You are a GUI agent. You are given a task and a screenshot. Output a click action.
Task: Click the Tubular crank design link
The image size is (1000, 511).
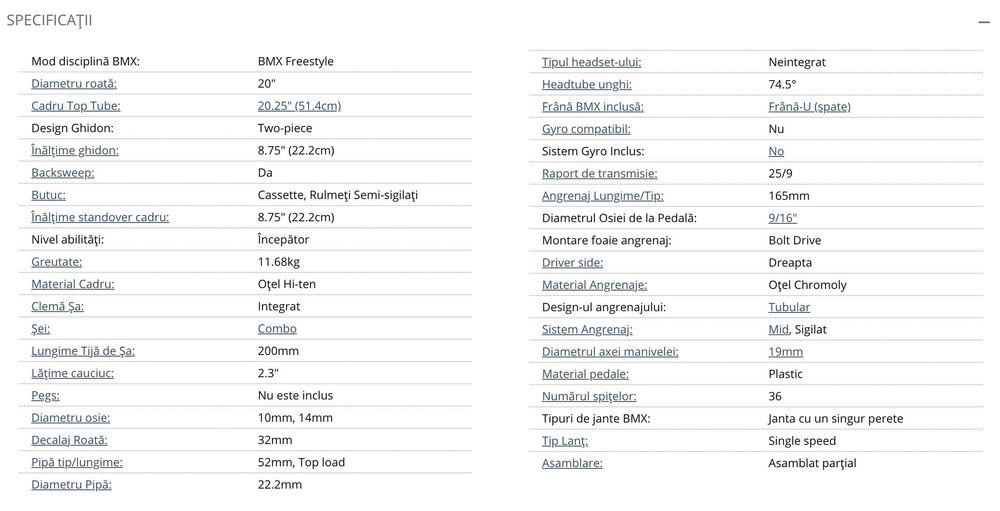789,307
